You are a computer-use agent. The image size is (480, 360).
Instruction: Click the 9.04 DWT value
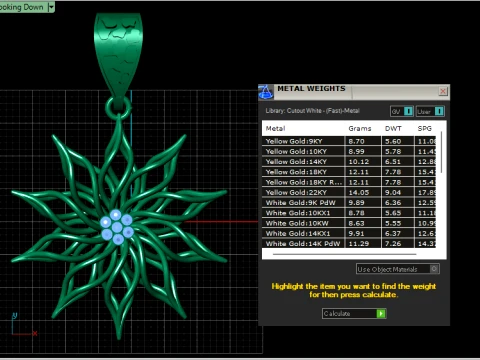(x=393, y=193)
